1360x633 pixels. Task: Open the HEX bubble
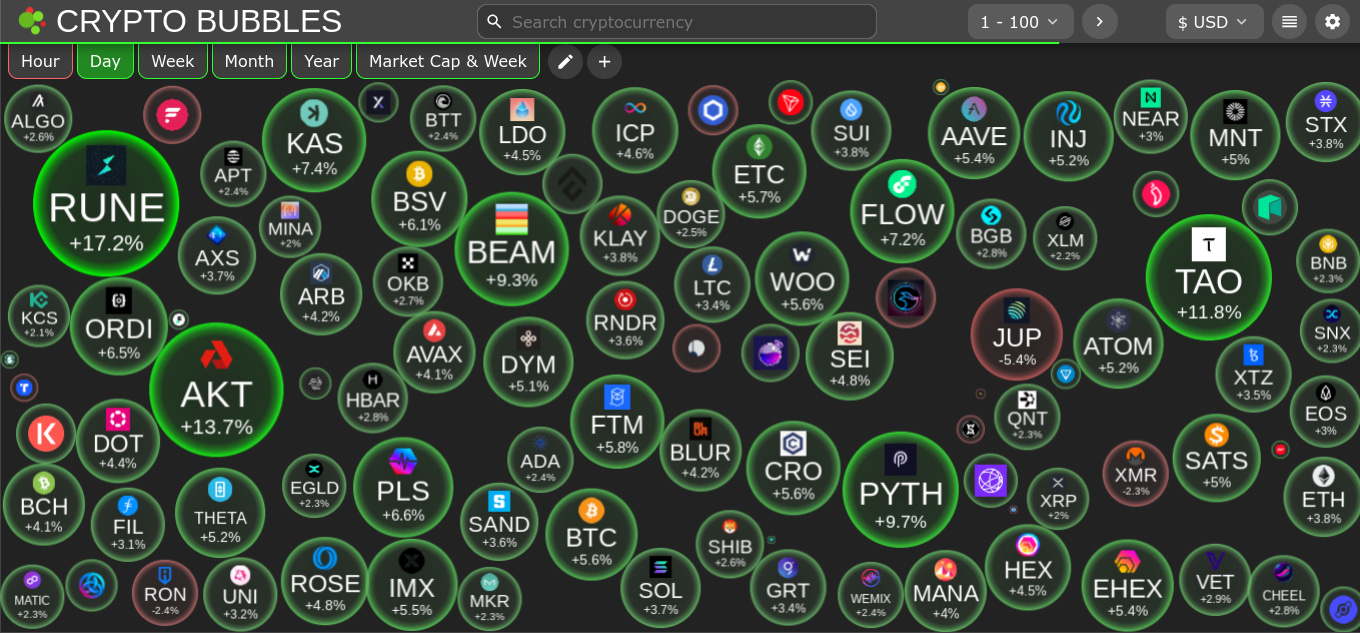[x=1028, y=567]
